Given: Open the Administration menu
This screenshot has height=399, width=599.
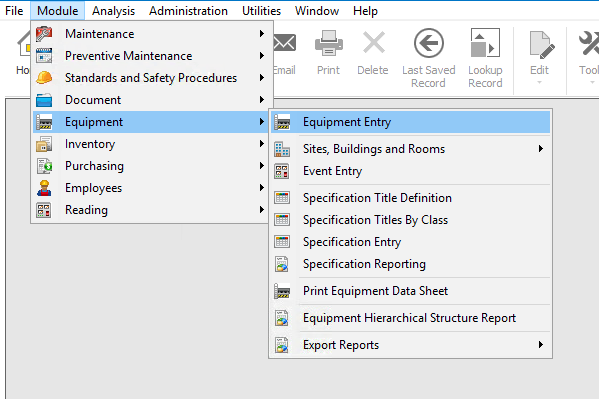Looking at the screenshot, I should 188,11.
